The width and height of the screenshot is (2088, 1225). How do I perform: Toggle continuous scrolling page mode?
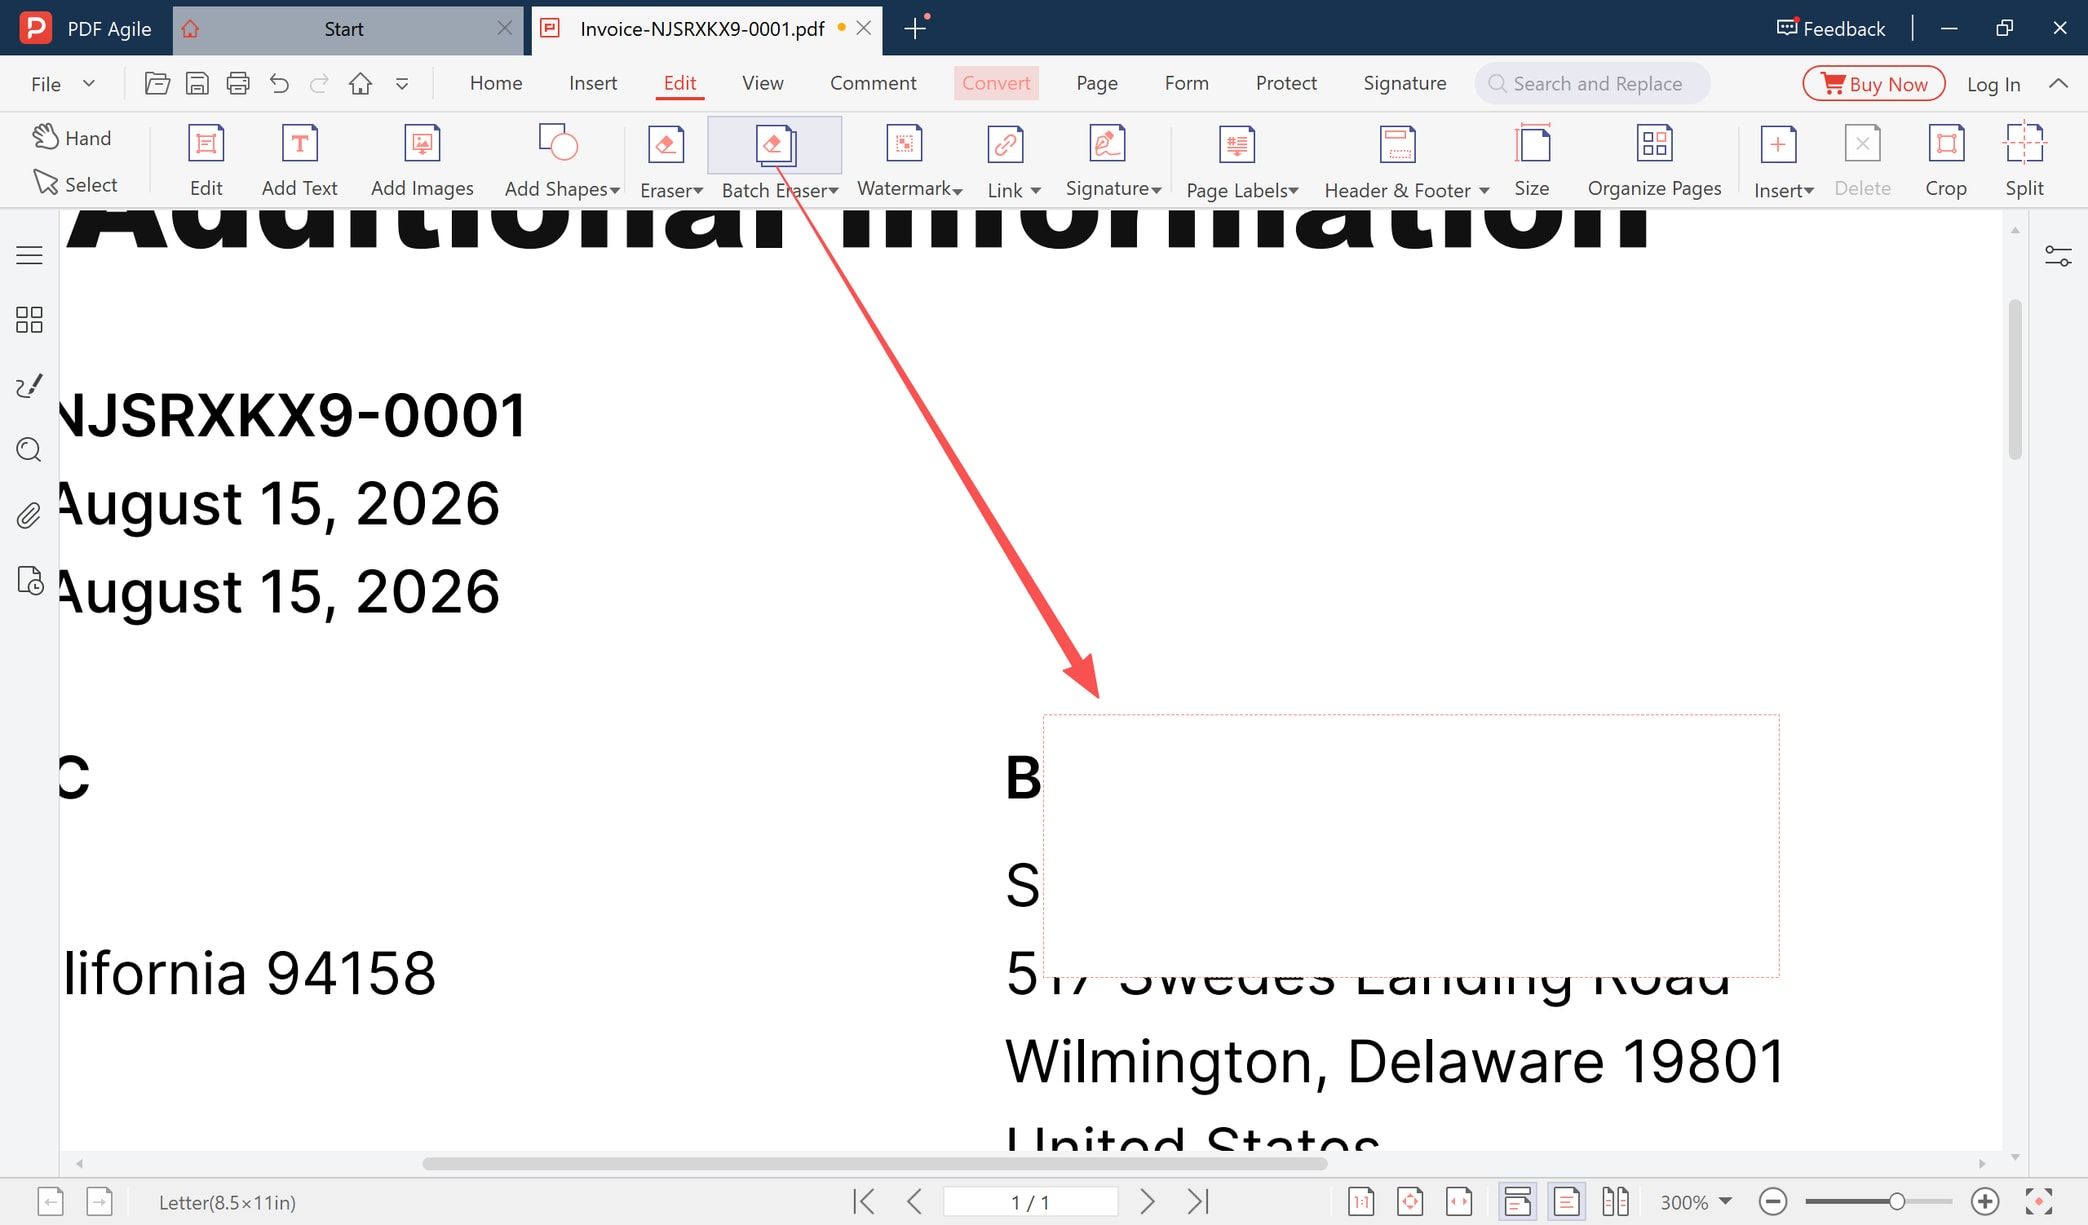click(x=1517, y=1201)
